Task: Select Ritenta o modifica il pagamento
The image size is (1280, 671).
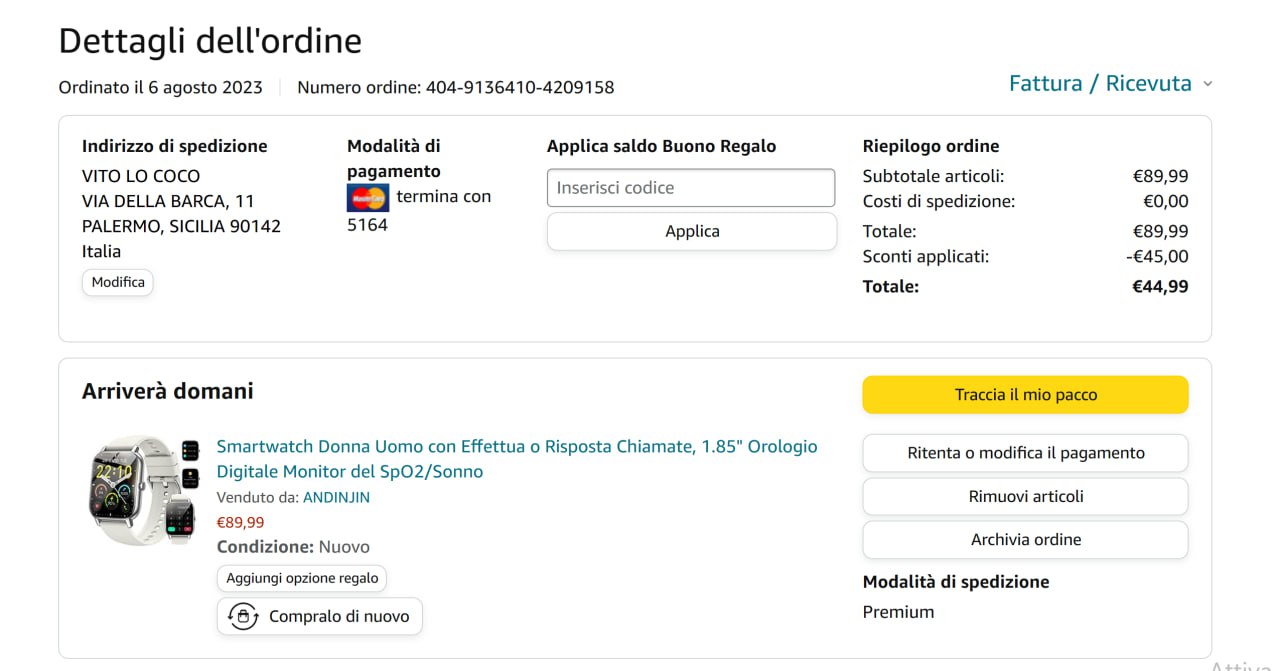Action: (1025, 453)
